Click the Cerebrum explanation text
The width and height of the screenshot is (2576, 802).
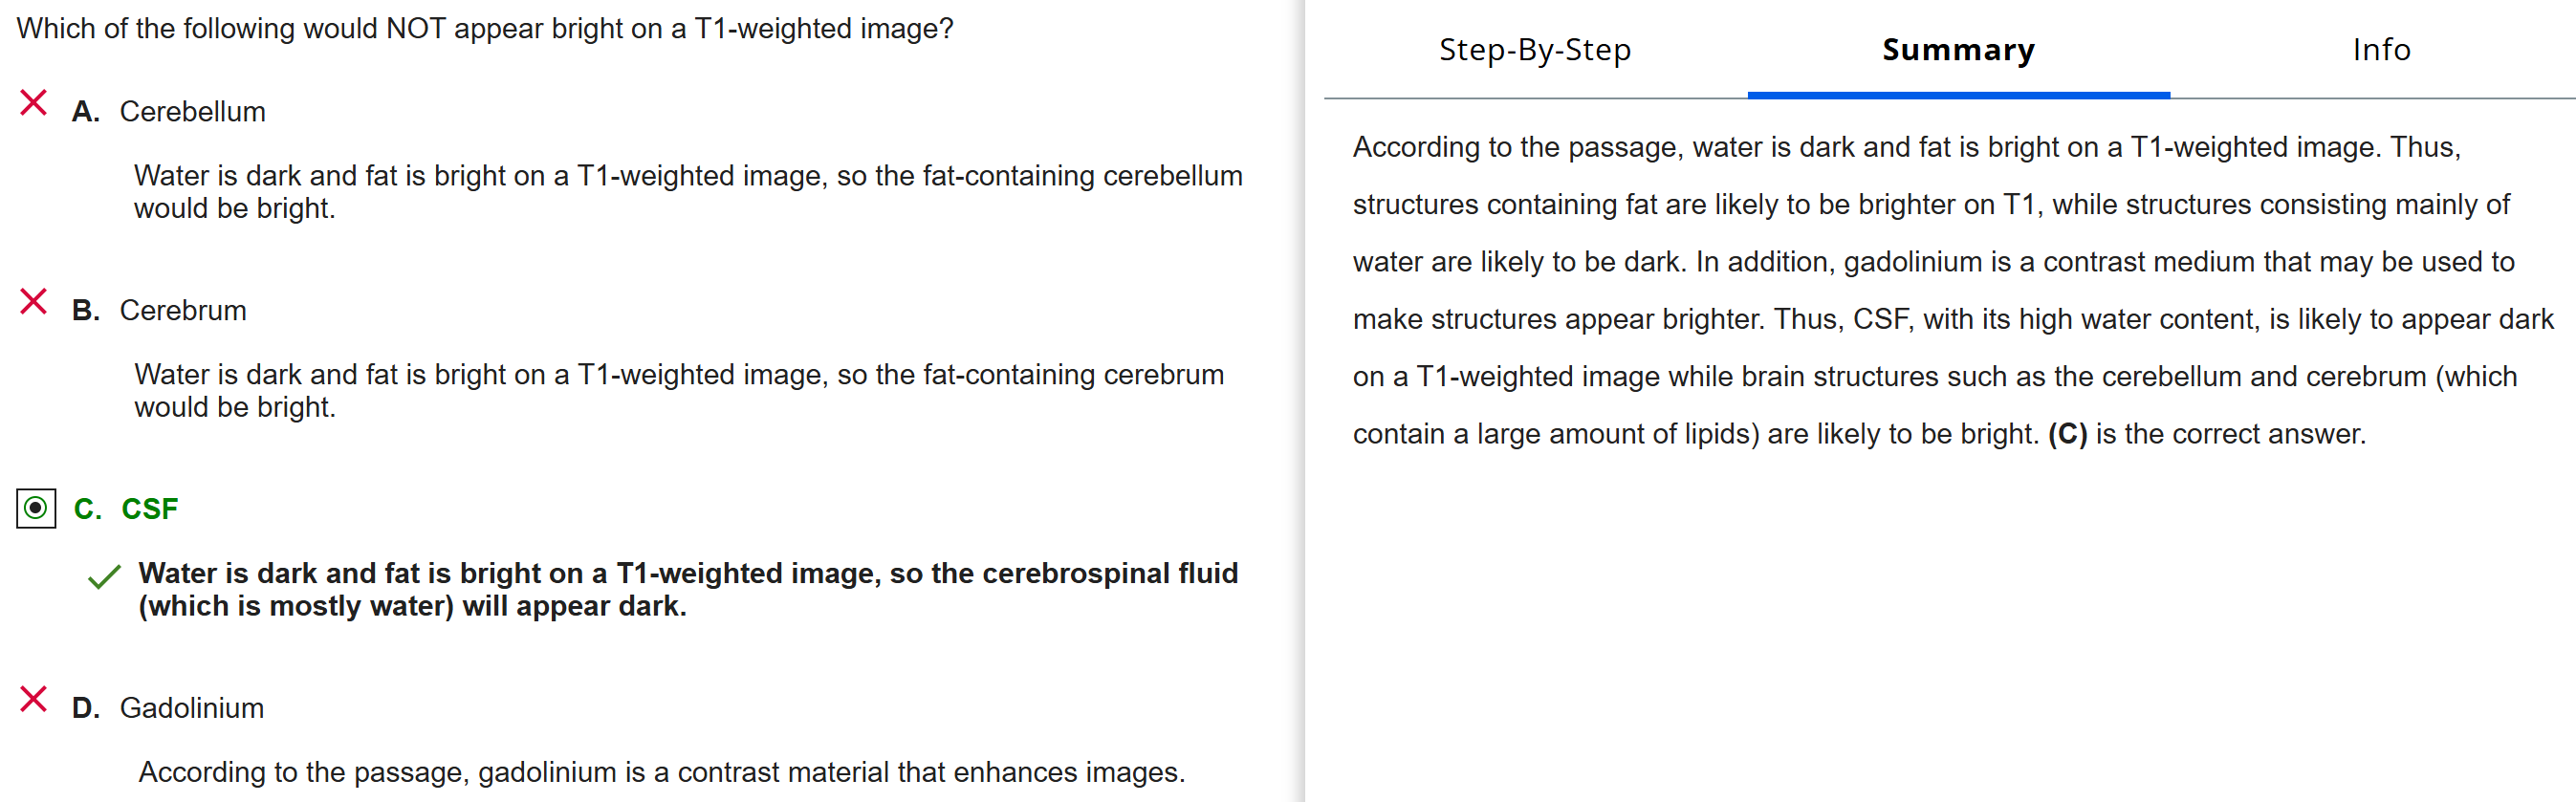pyautogui.click(x=678, y=391)
